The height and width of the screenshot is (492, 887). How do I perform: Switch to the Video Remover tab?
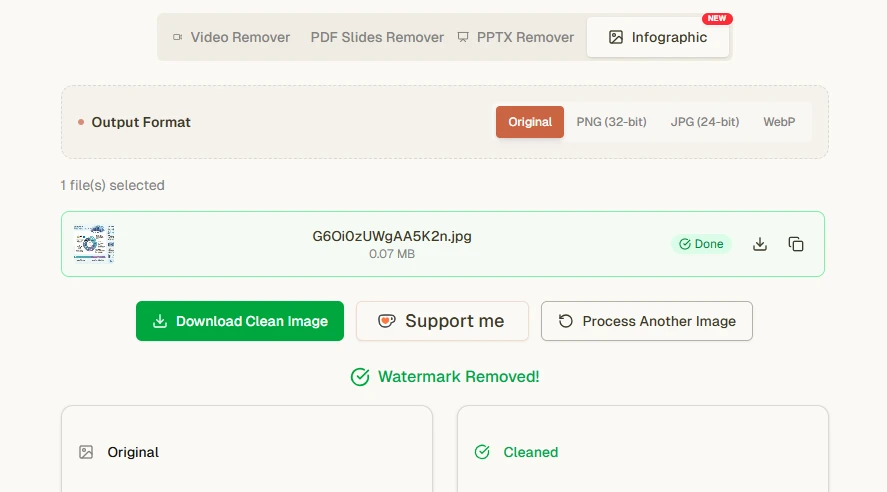[231, 37]
